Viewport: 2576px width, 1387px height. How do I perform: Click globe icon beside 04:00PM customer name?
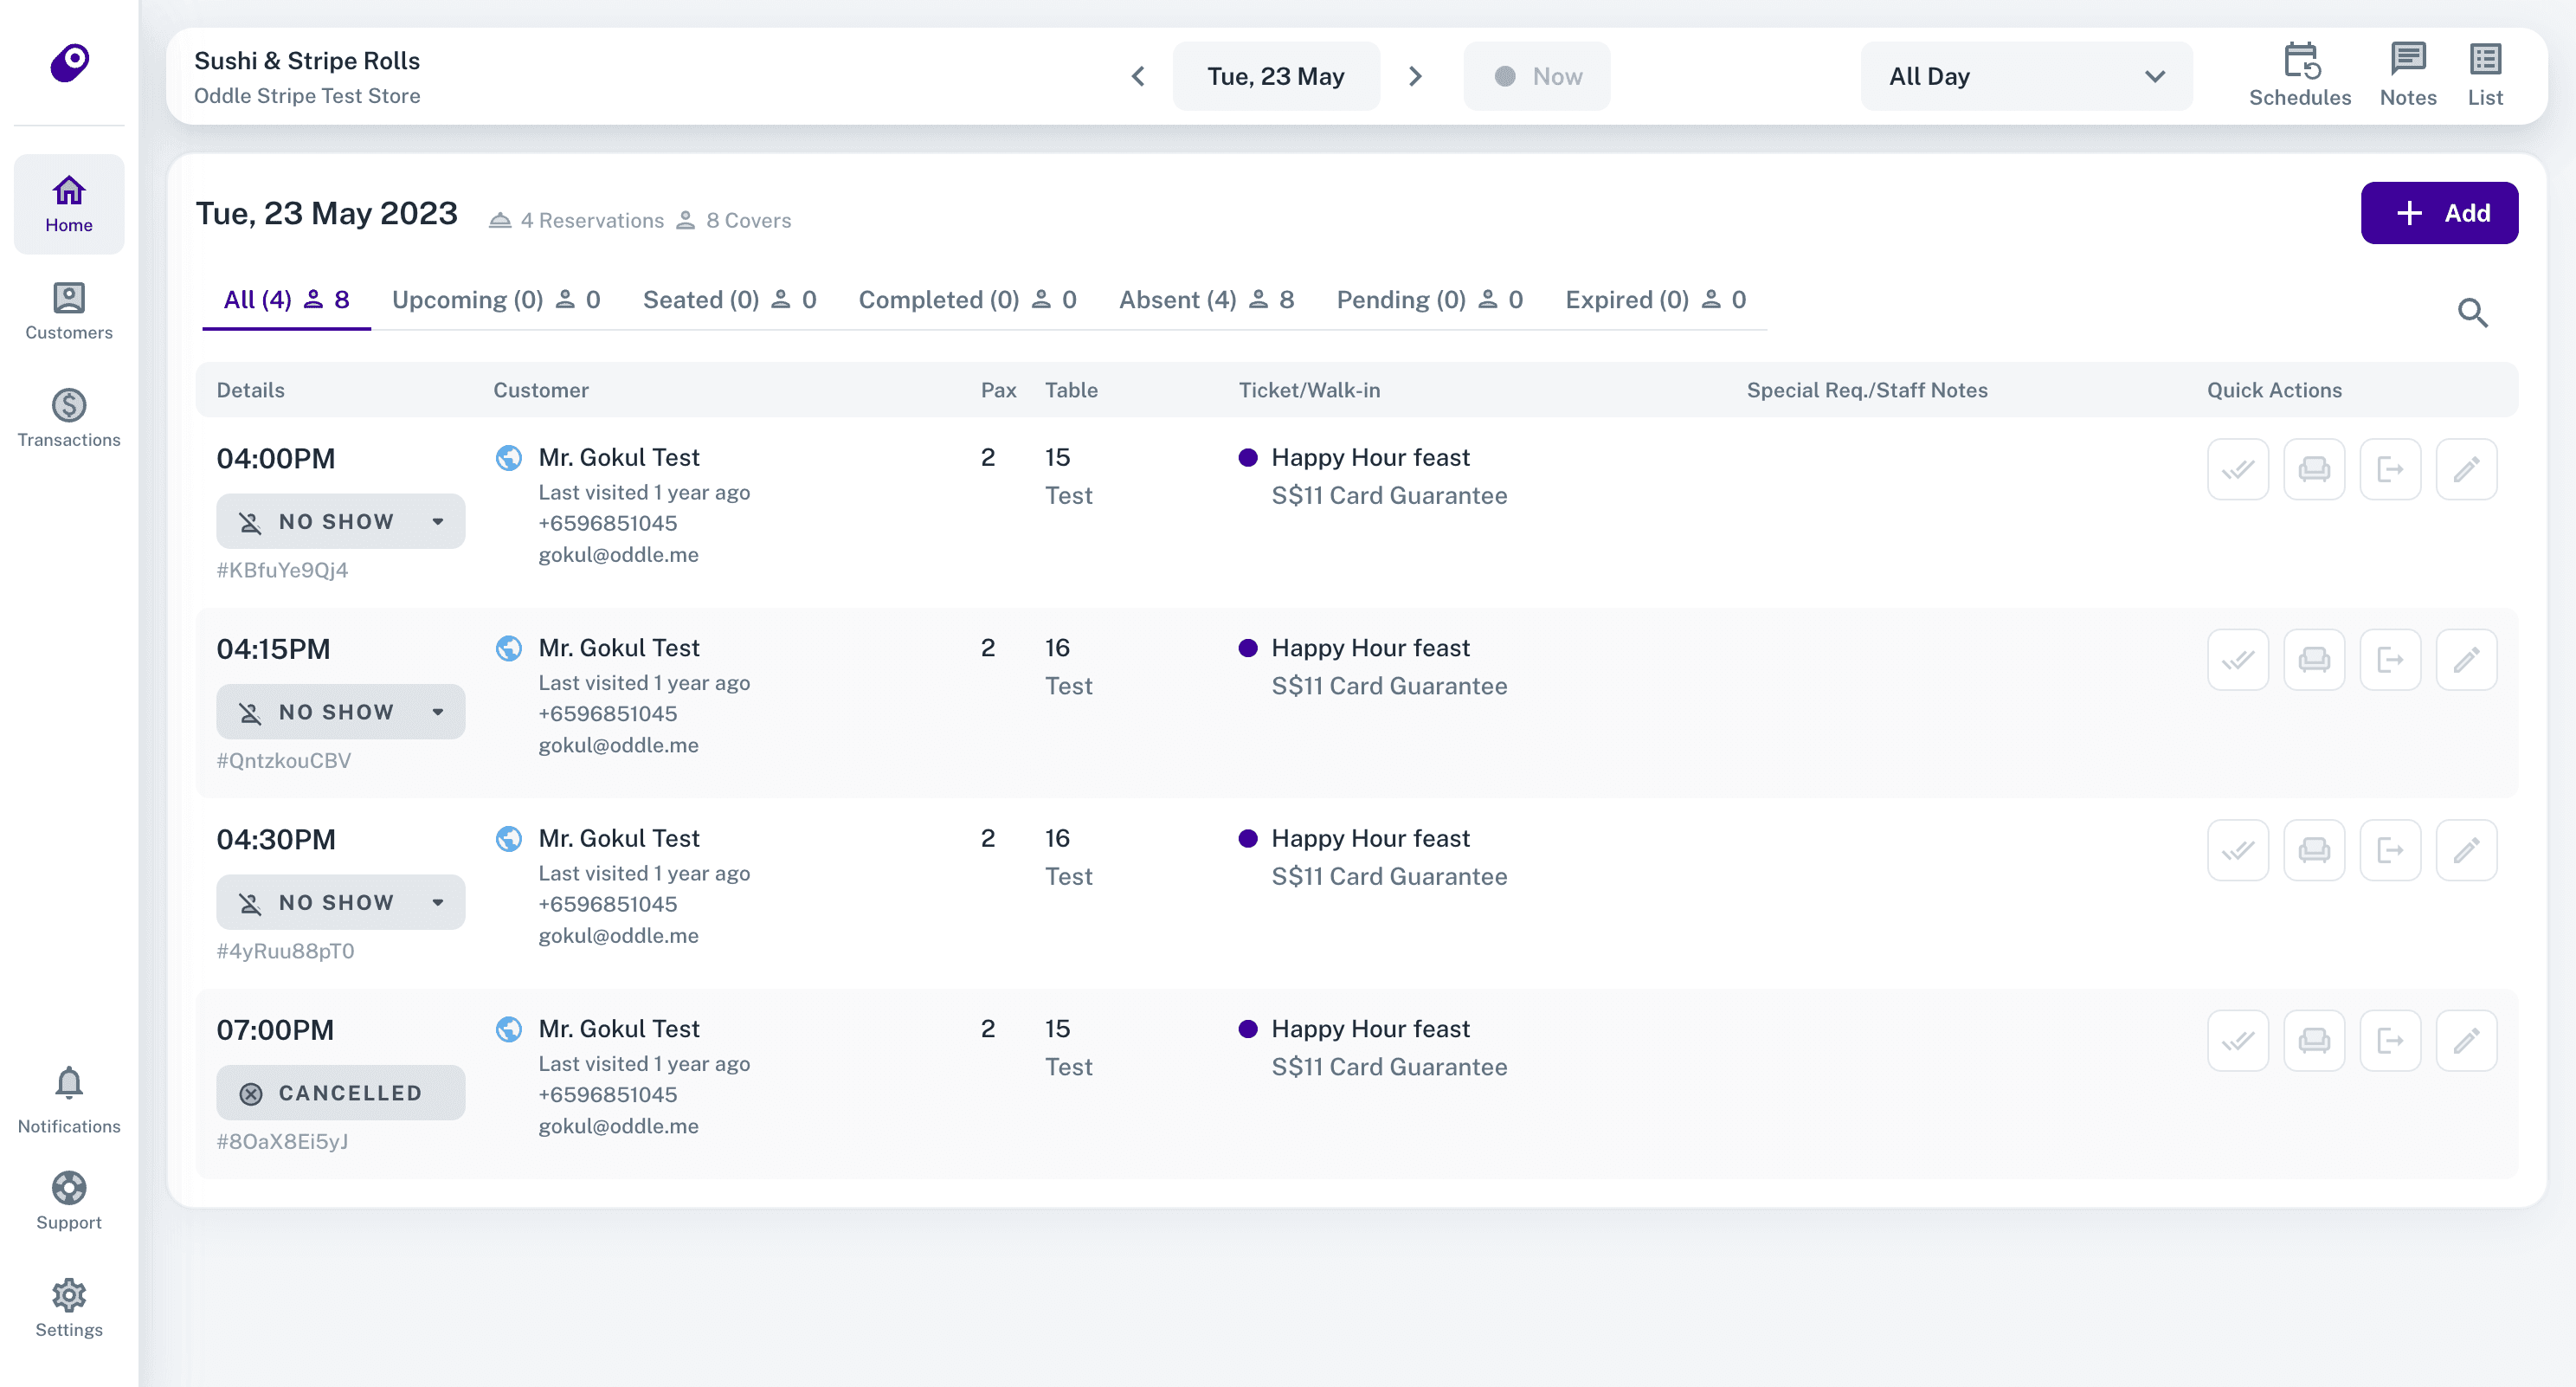click(x=508, y=458)
